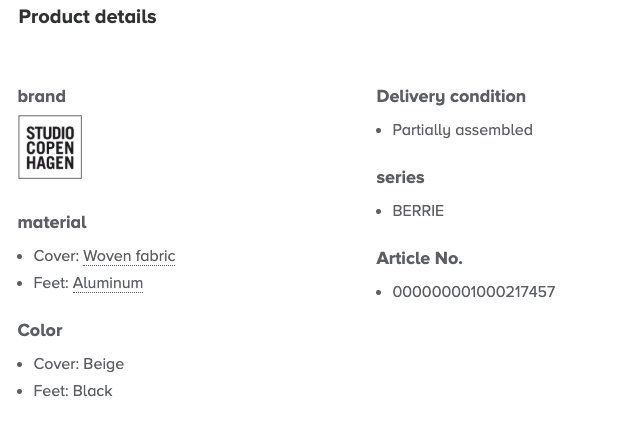Click the Color section heading
Image resolution: width=624 pixels, height=421 pixels.
40,330
